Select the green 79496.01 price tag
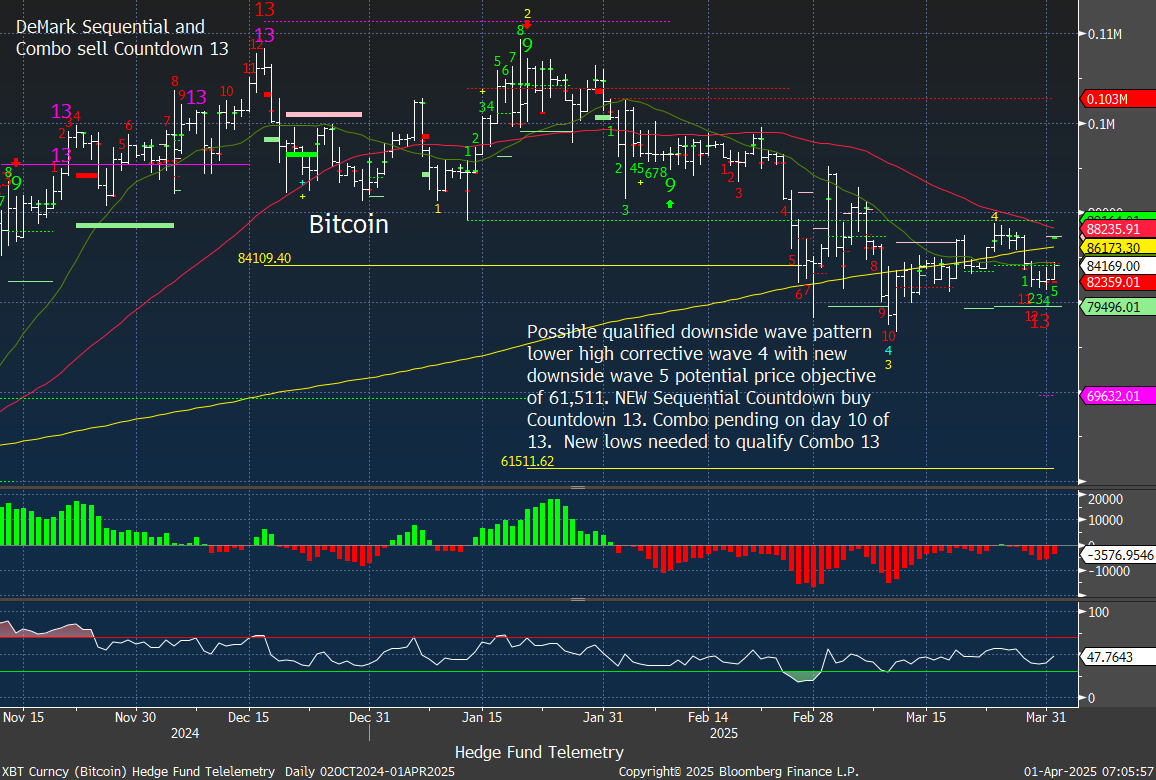Image resolution: width=1156 pixels, height=780 pixels. [1118, 307]
